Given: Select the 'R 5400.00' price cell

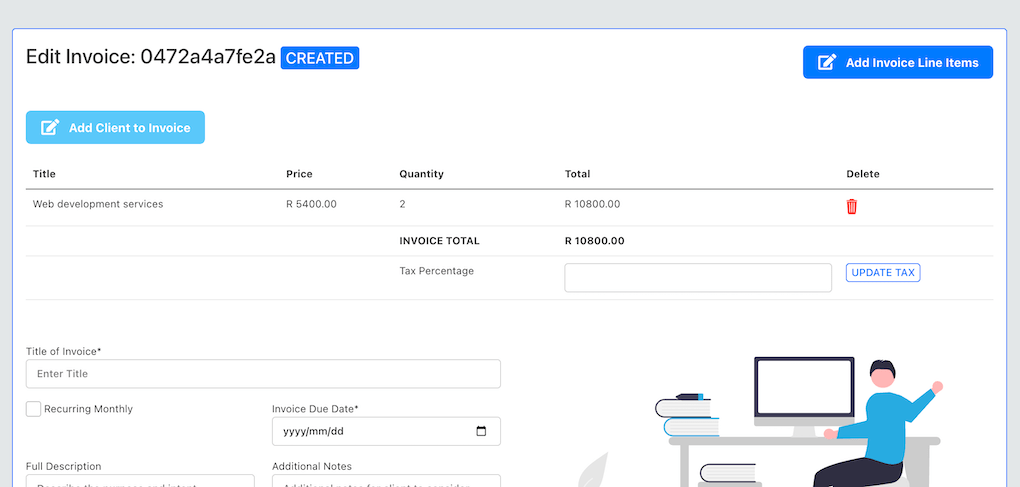Looking at the screenshot, I should (312, 204).
